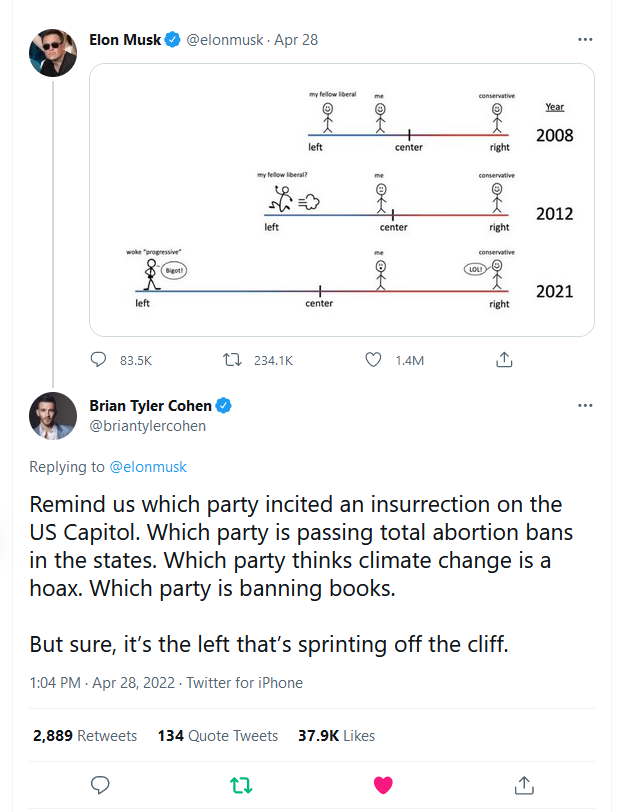The width and height of the screenshot is (629, 812).
Task: View the 37.9K Likes list
Action: tap(337, 735)
